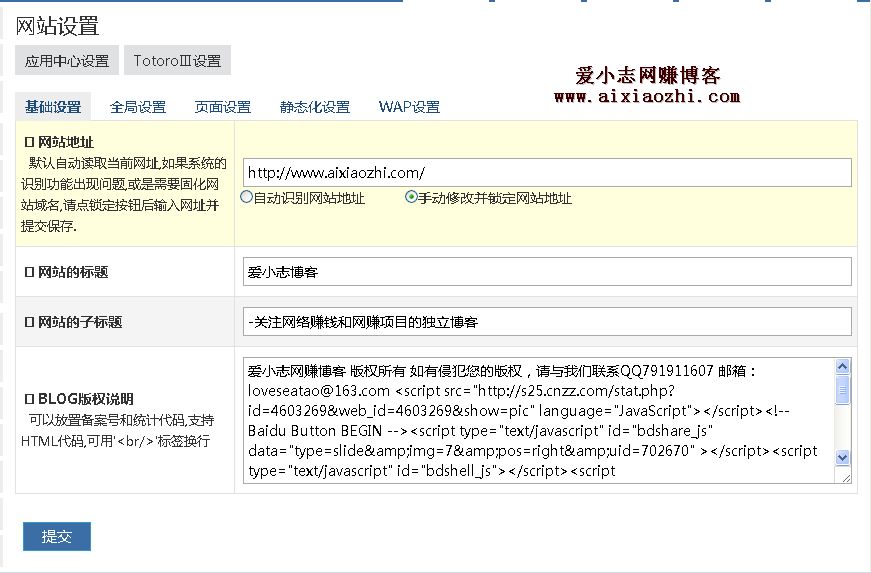Click the textarea scroll up arrow

coord(843,366)
